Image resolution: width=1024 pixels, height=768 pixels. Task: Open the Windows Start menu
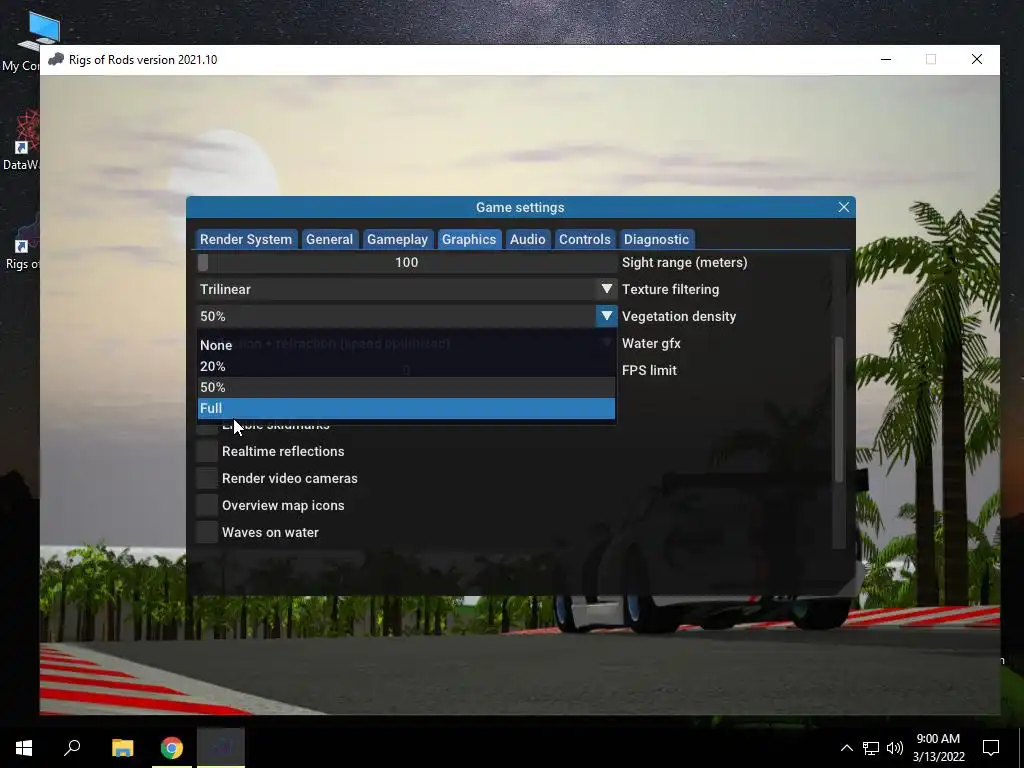(x=24, y=748)
